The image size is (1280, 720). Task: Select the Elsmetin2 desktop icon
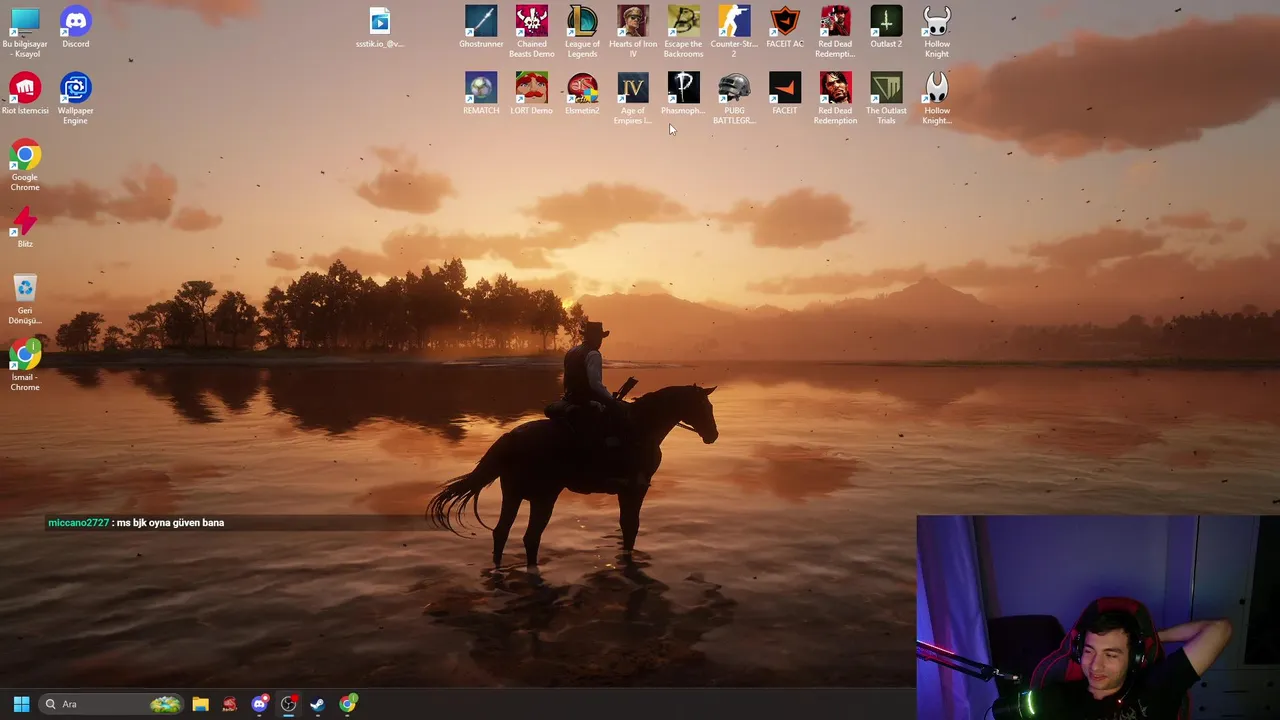point(582,94)
